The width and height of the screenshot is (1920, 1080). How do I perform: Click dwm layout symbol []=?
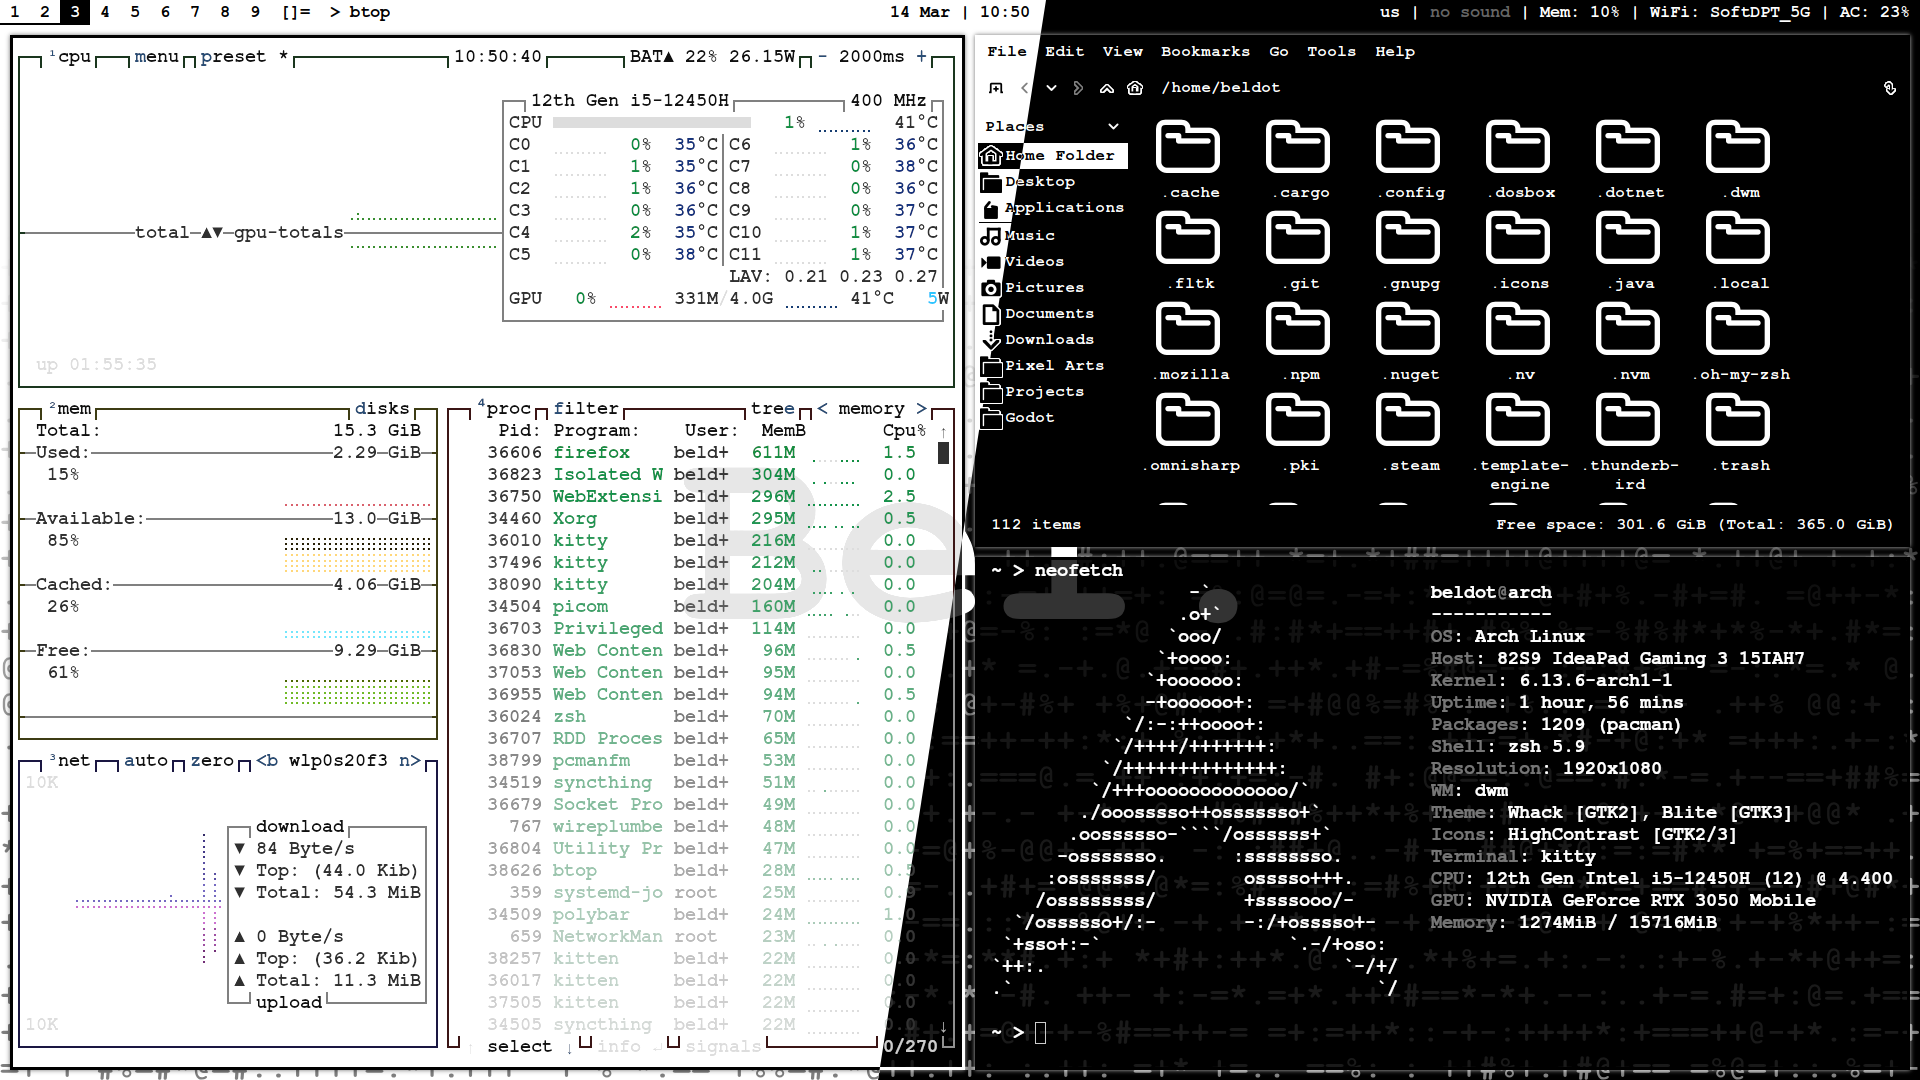tap(296, 12)
